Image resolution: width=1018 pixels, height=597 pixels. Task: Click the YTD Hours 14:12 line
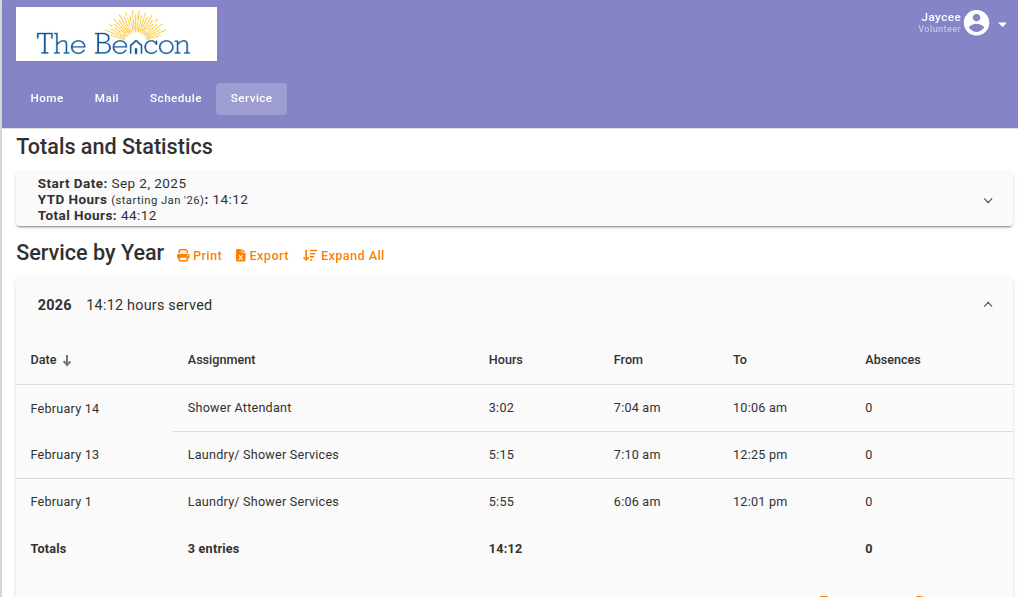143,200
